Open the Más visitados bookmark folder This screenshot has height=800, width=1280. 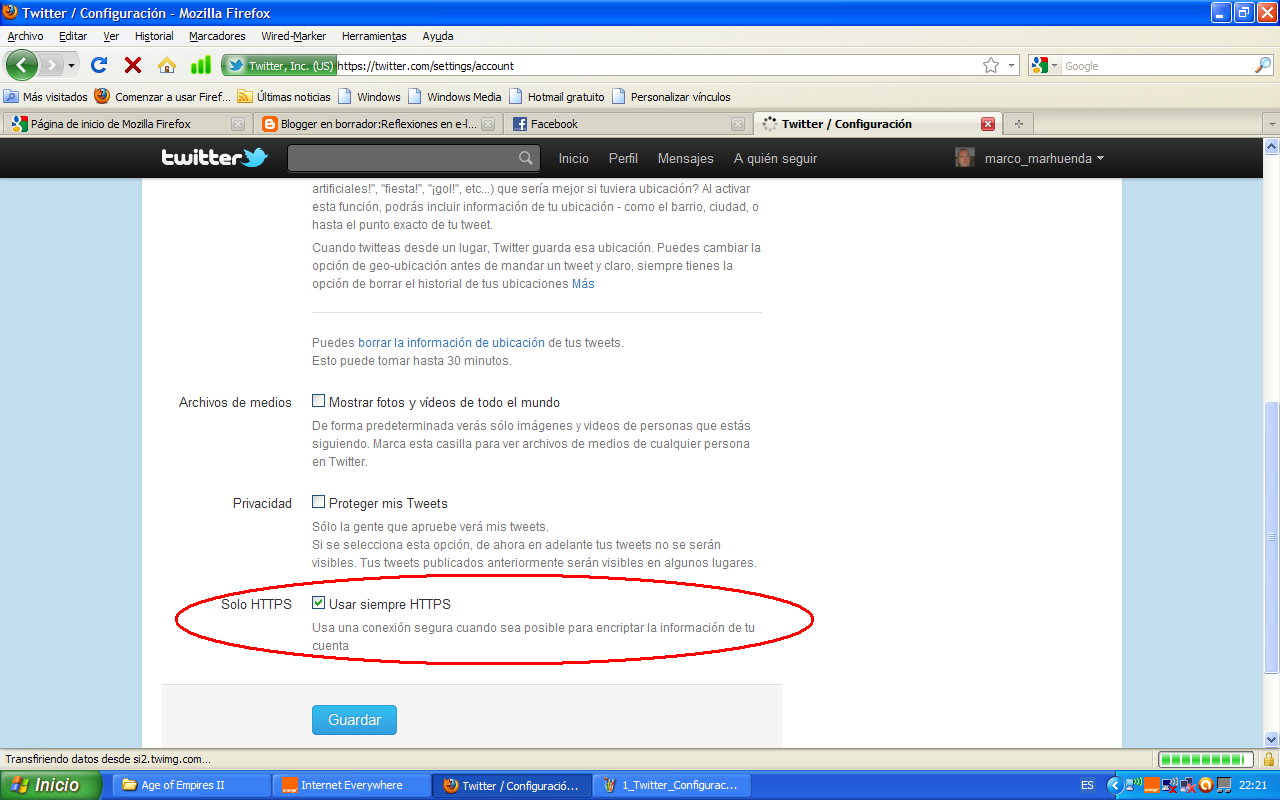[x=46, y=97]
